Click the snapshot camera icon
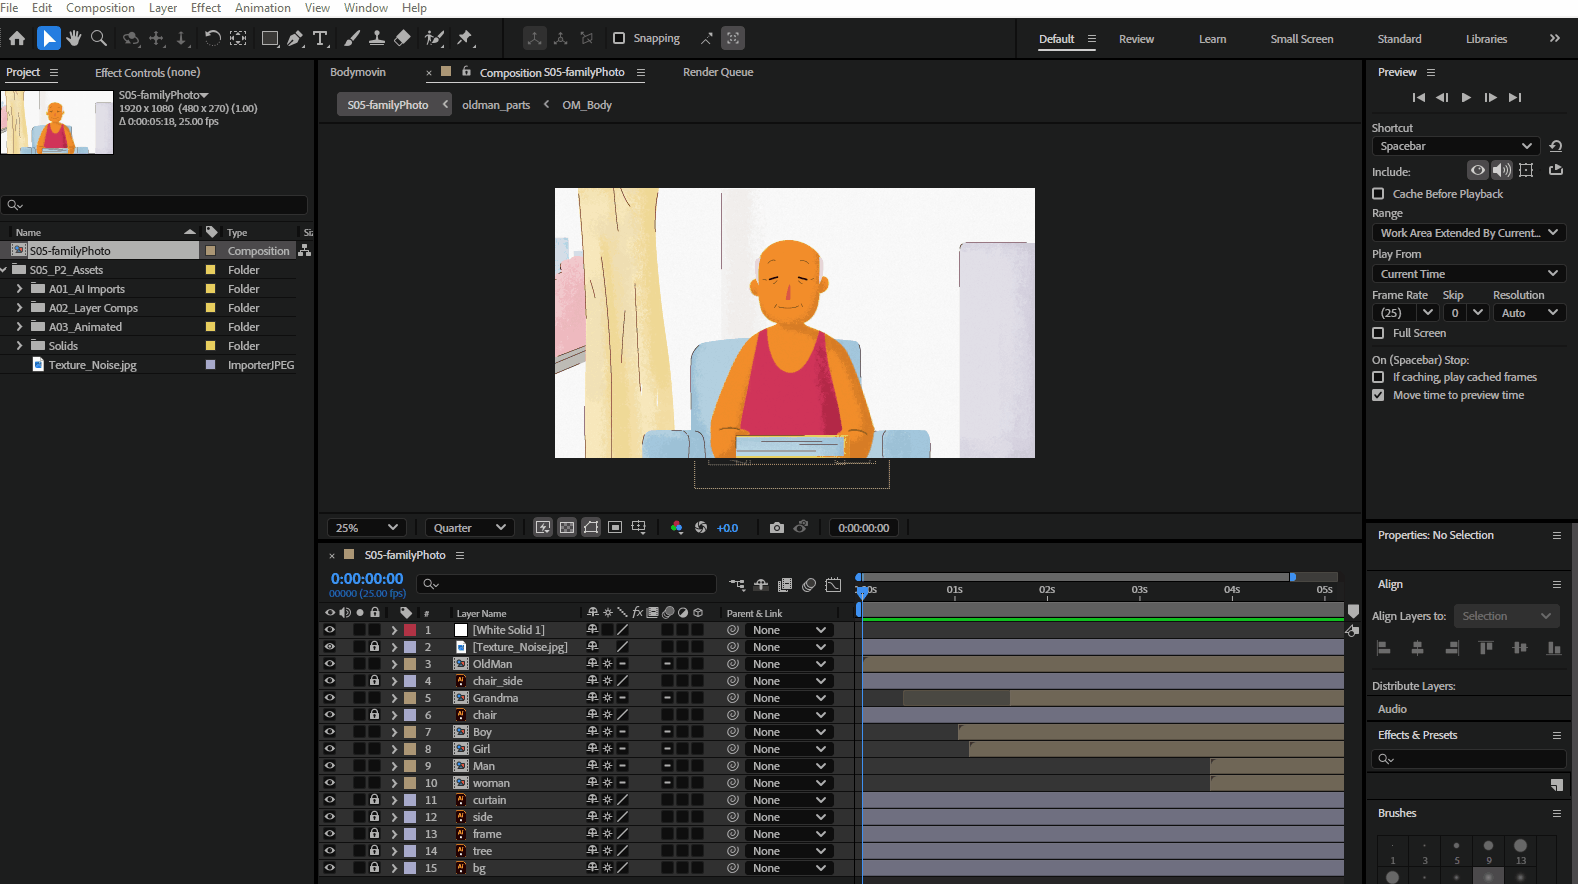1578x884 pixels. 777,527
